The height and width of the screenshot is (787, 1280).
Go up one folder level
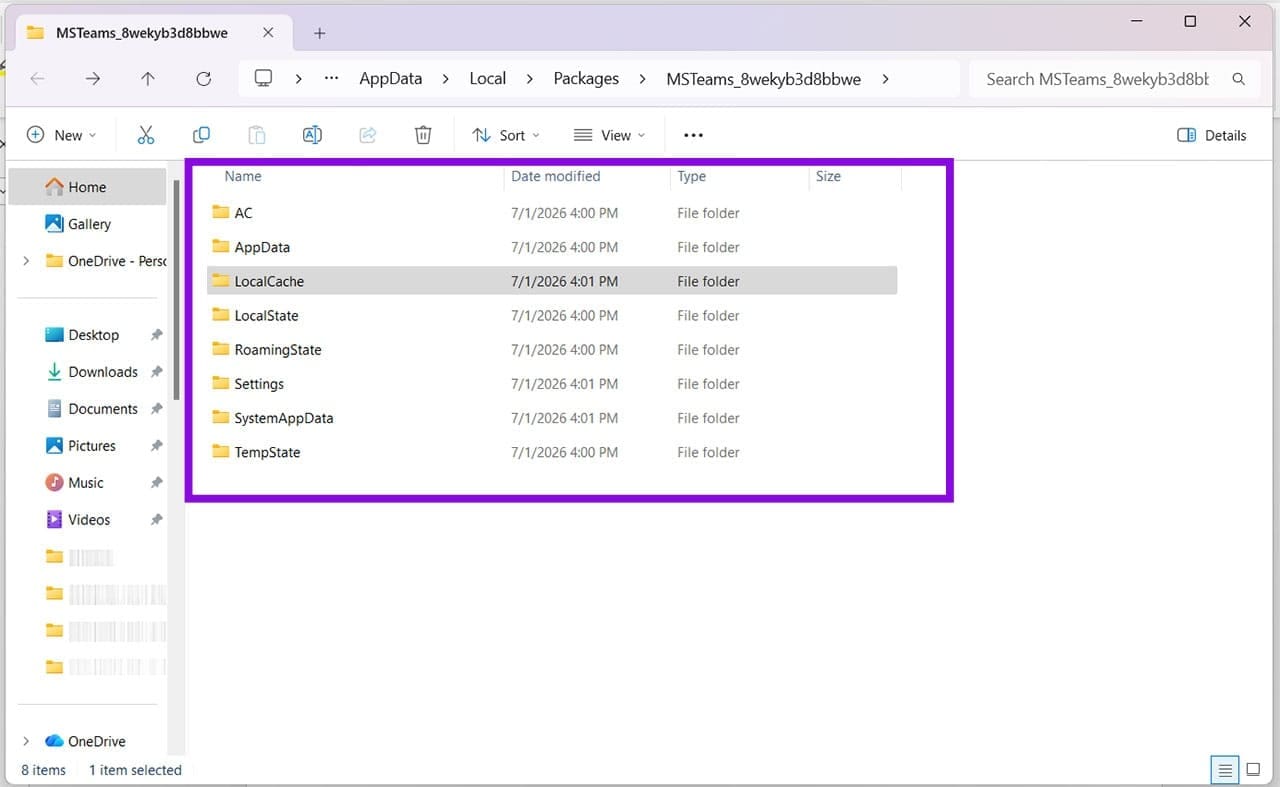[148, 79]
